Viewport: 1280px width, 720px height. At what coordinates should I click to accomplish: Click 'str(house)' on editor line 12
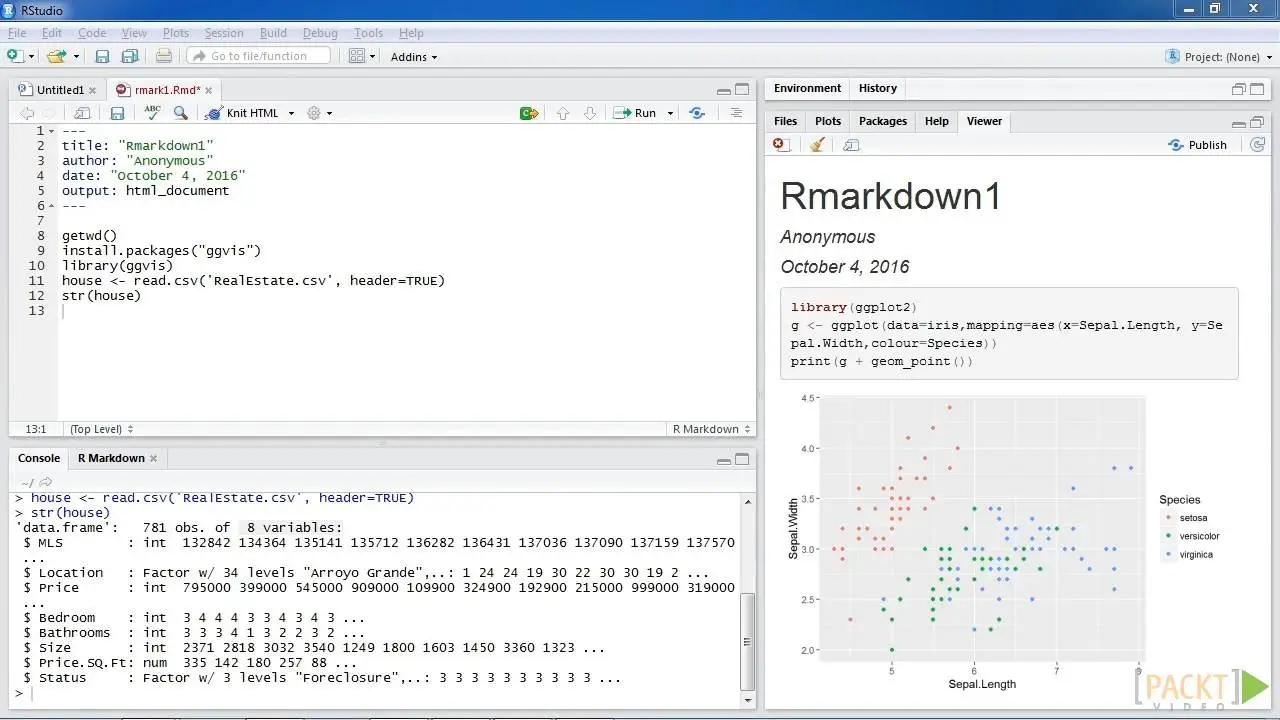click(x=101, y=296)
